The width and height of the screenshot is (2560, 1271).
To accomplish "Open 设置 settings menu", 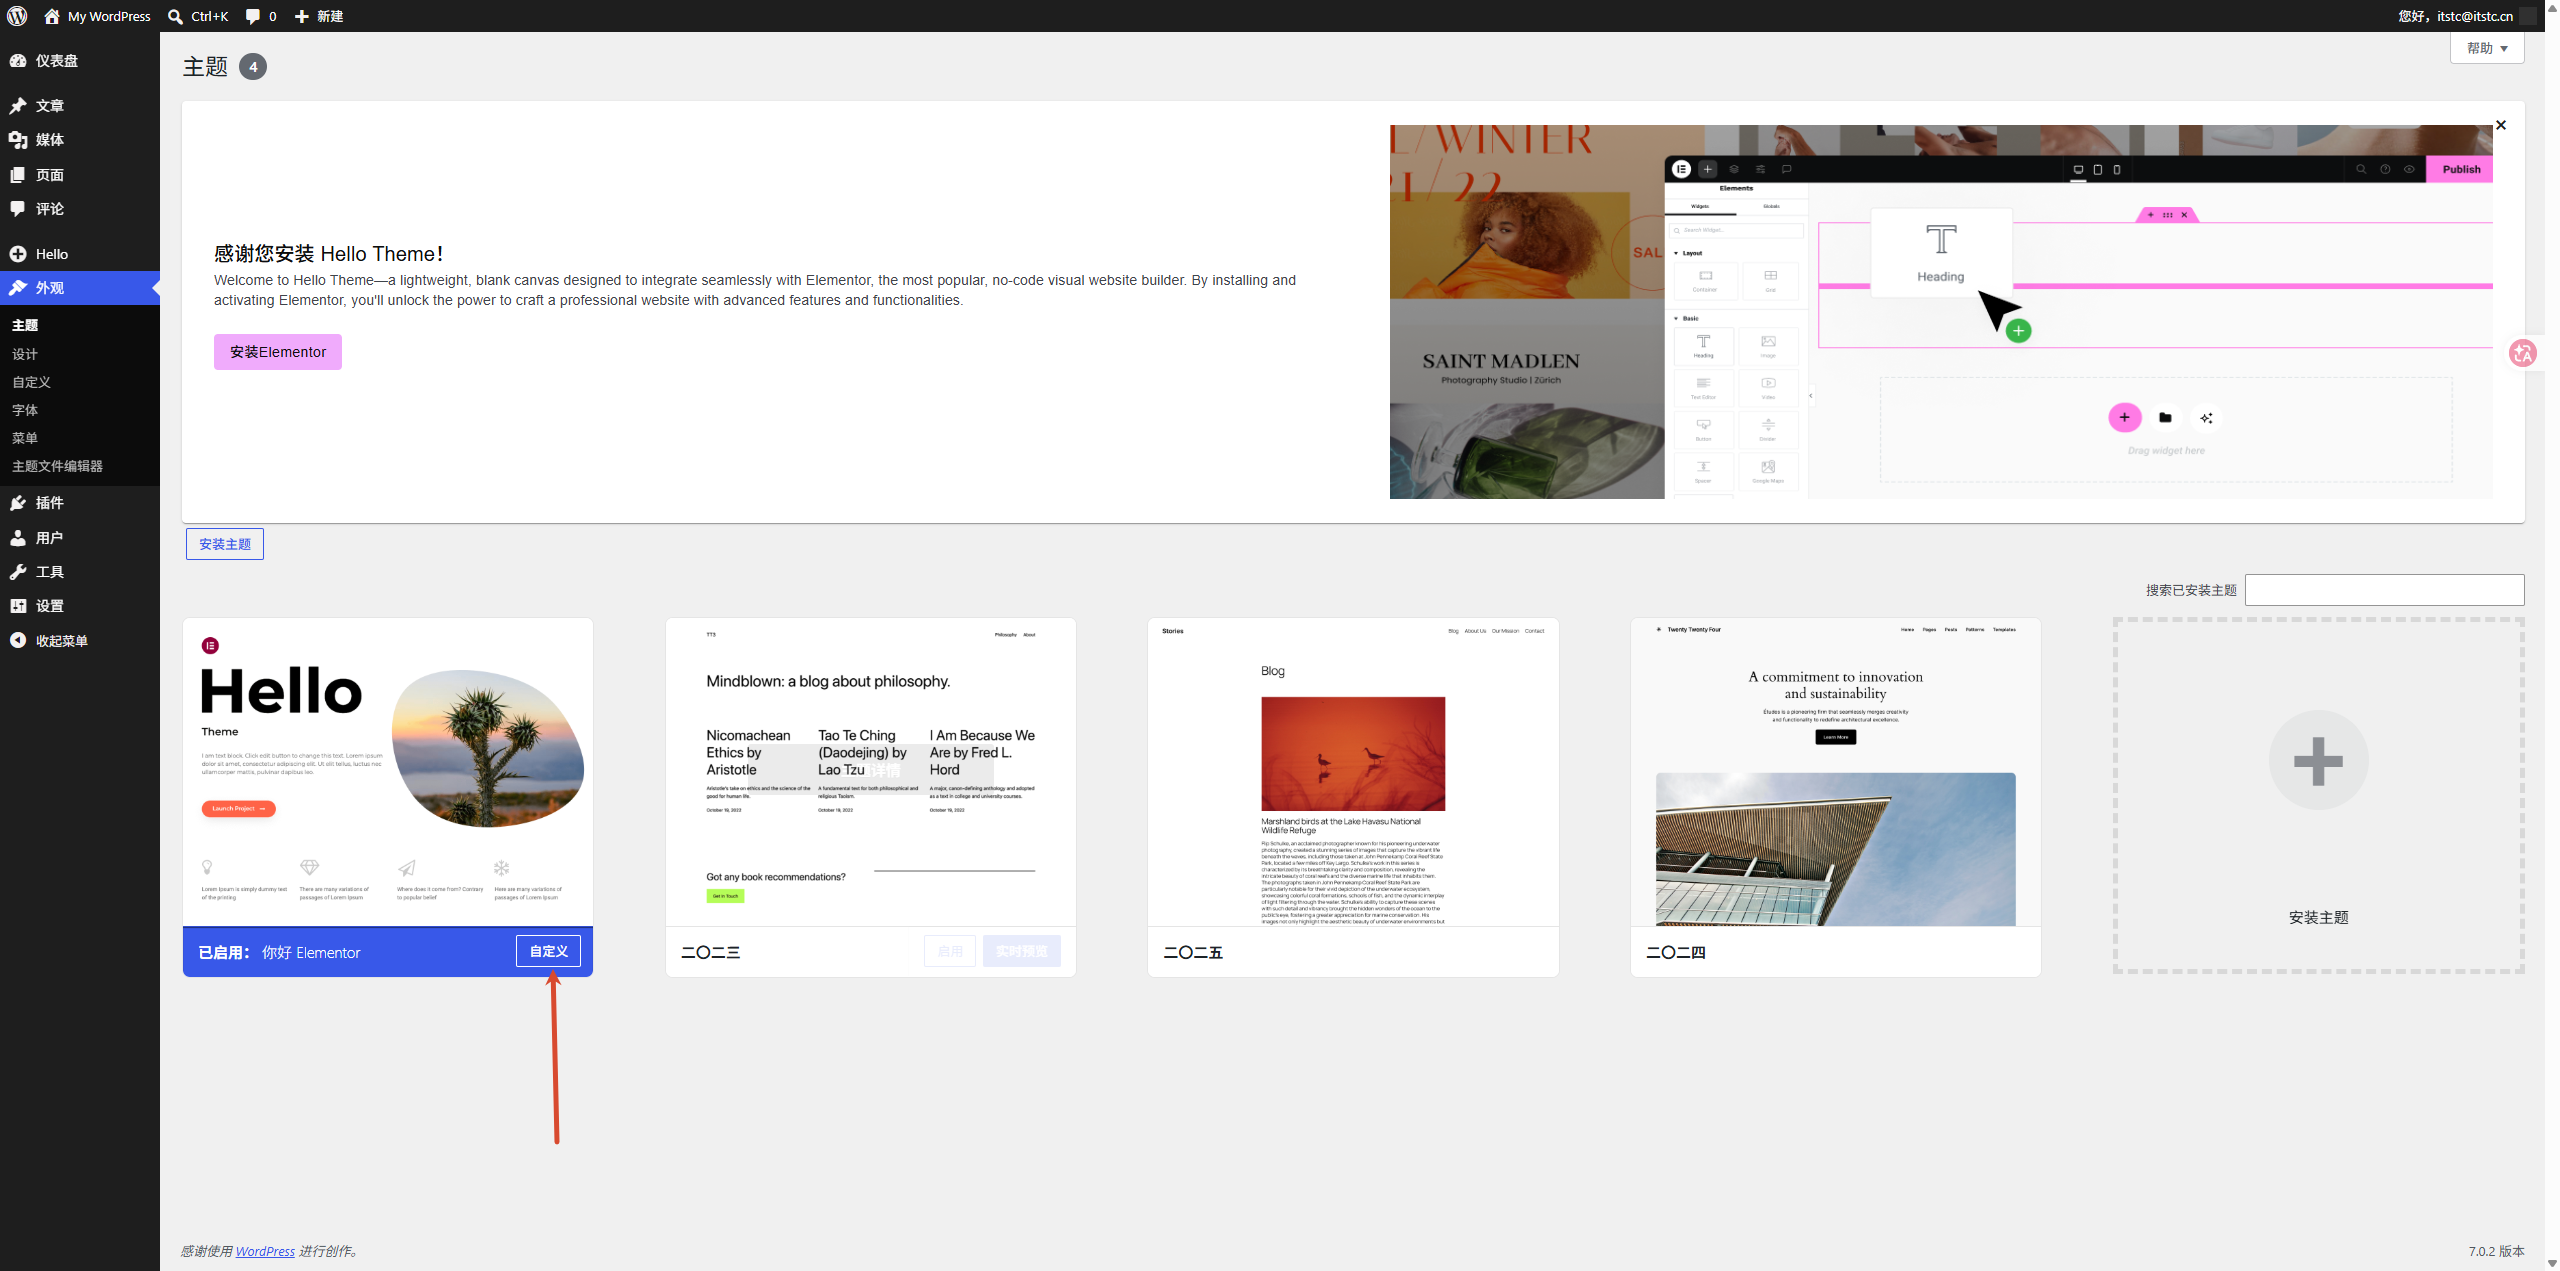I will pyautogui.click(x=80, y=606).
